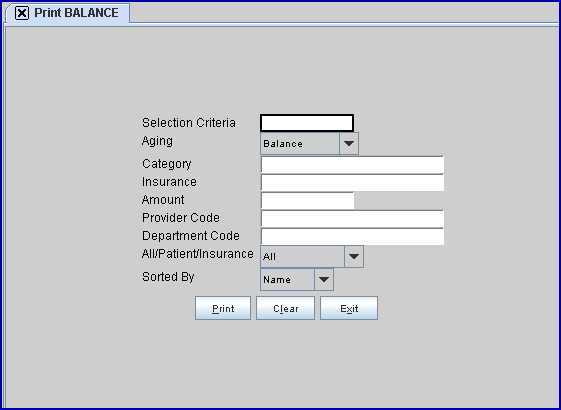This screenshot has width=561, height=410.
Task: Click the Clear button to reset fields
Action: (x=286, y=308)
